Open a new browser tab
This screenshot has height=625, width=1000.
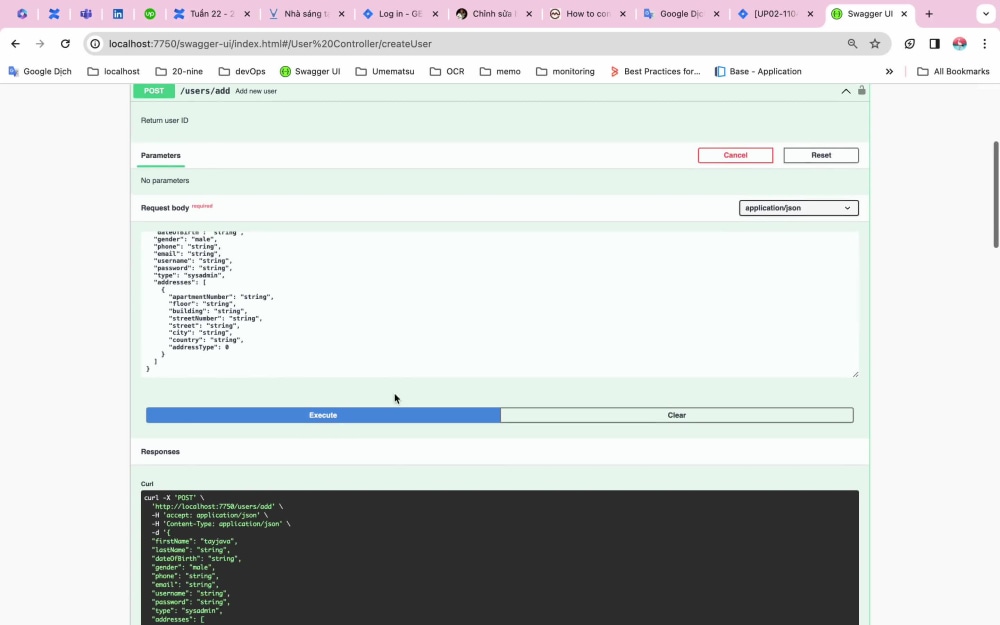(929, 13)
